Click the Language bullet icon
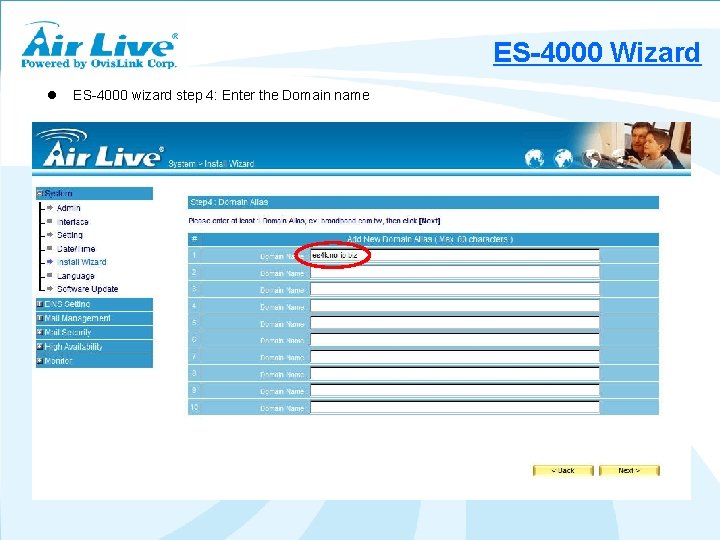The width and height of the screenshot is (720, 540). tap(50, 275)
